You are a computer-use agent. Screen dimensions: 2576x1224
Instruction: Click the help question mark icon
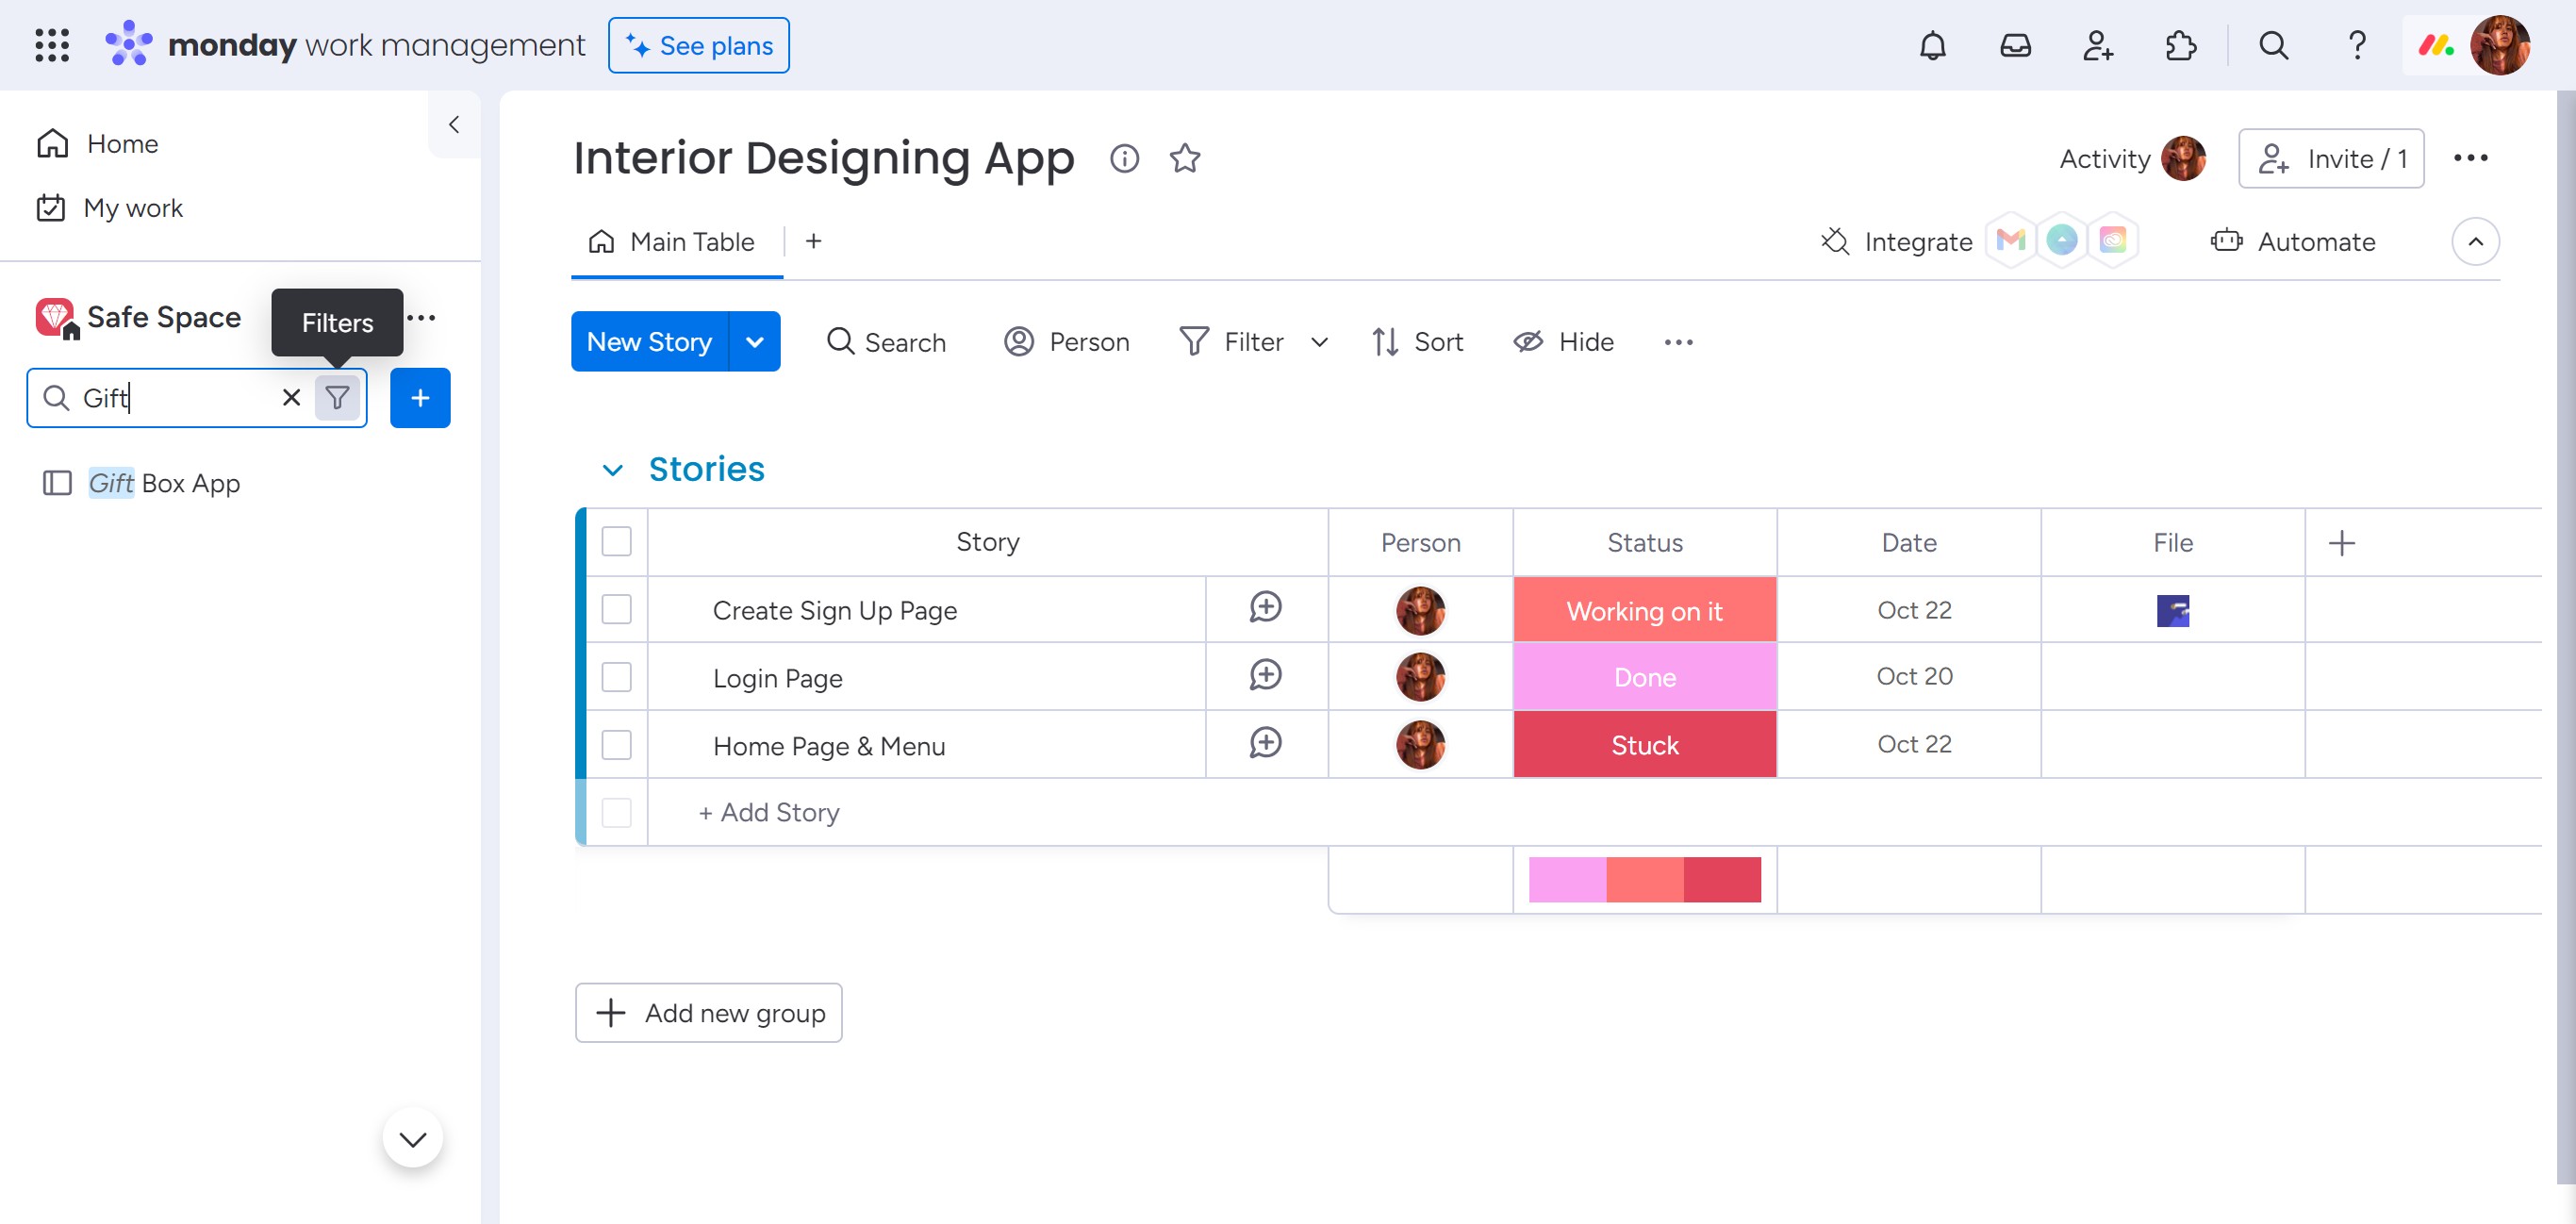2356,45
